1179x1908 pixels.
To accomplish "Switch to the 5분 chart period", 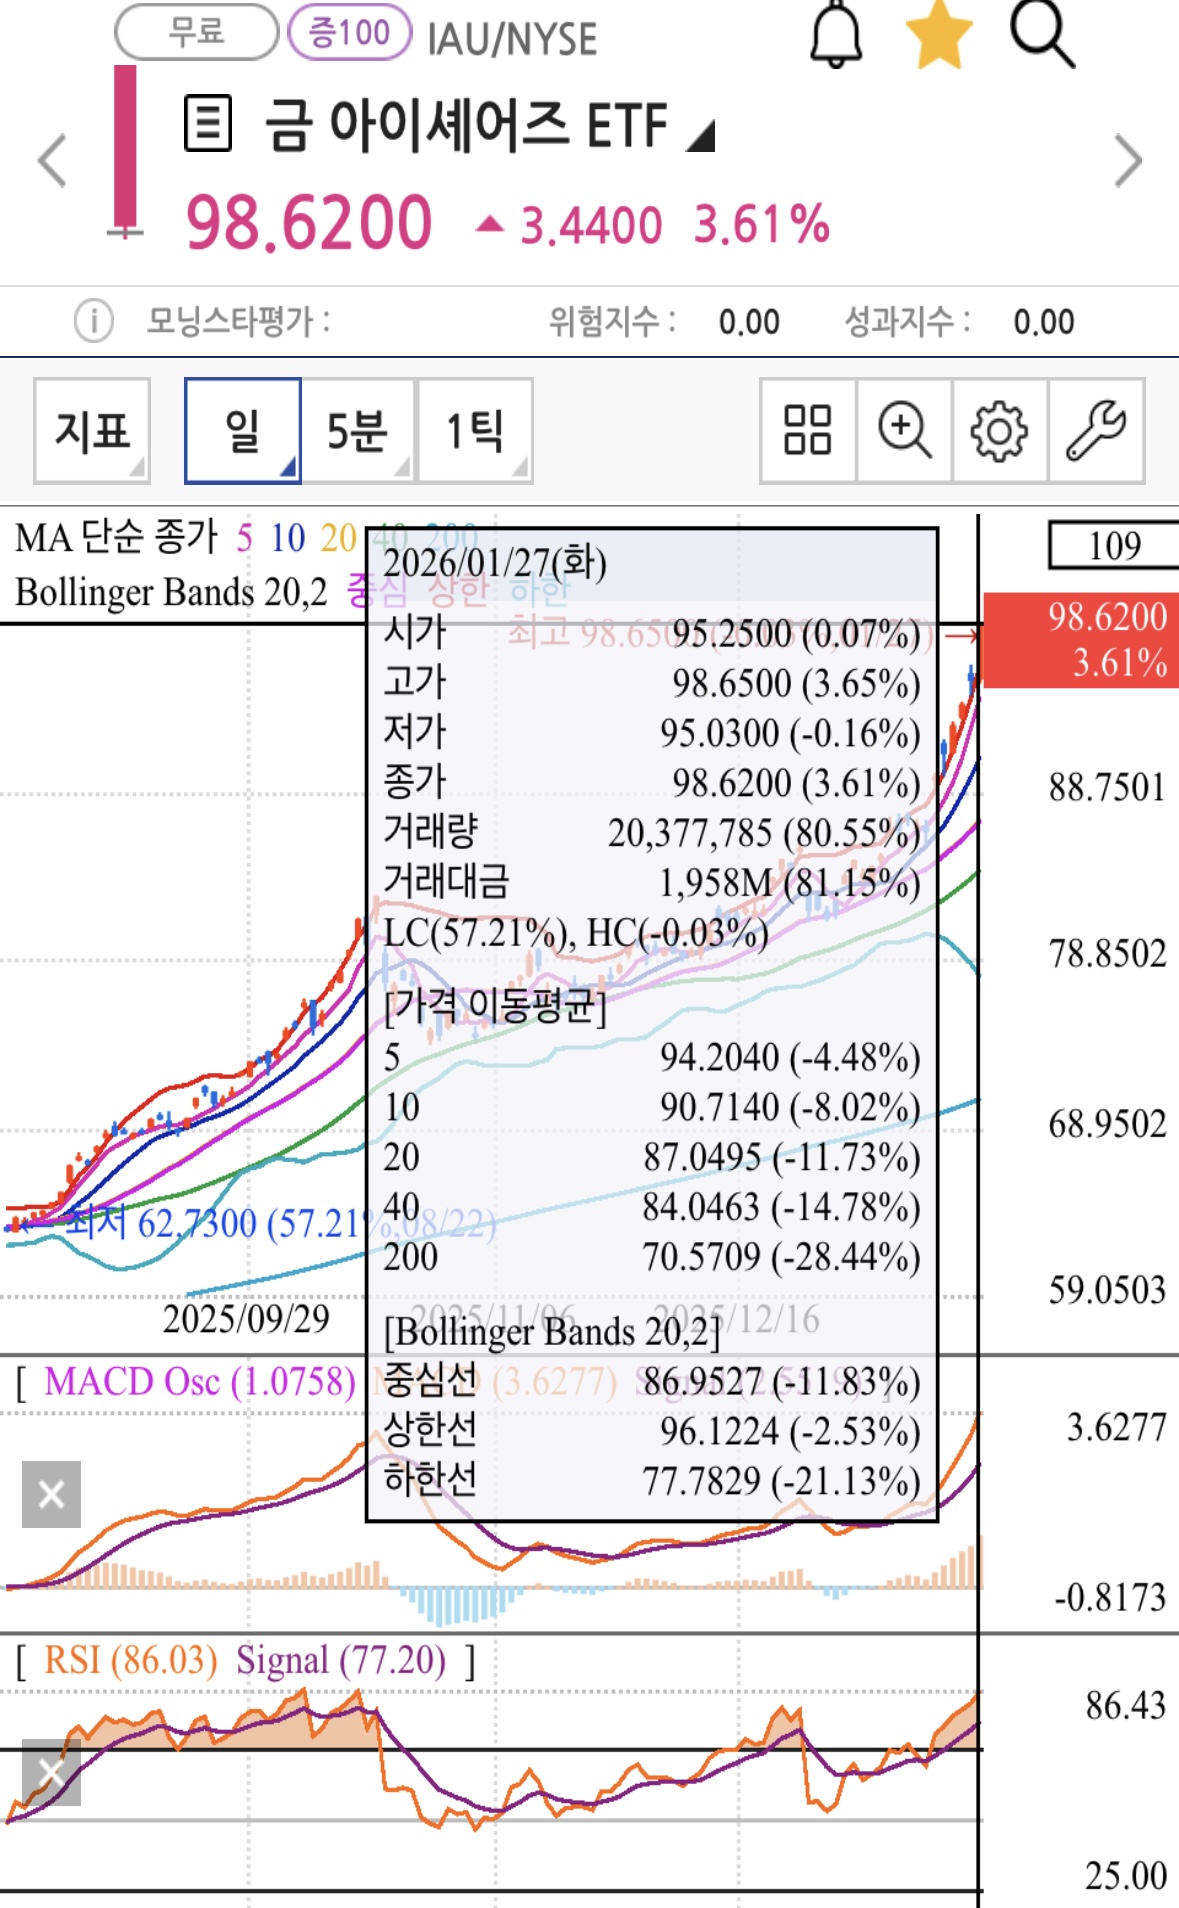I will 357,431.
